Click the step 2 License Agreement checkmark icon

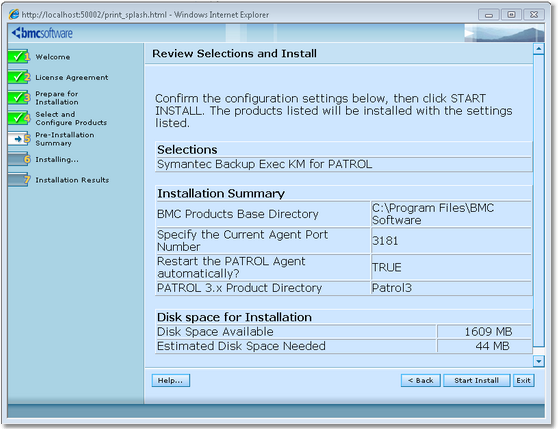(x=19, y=77)
